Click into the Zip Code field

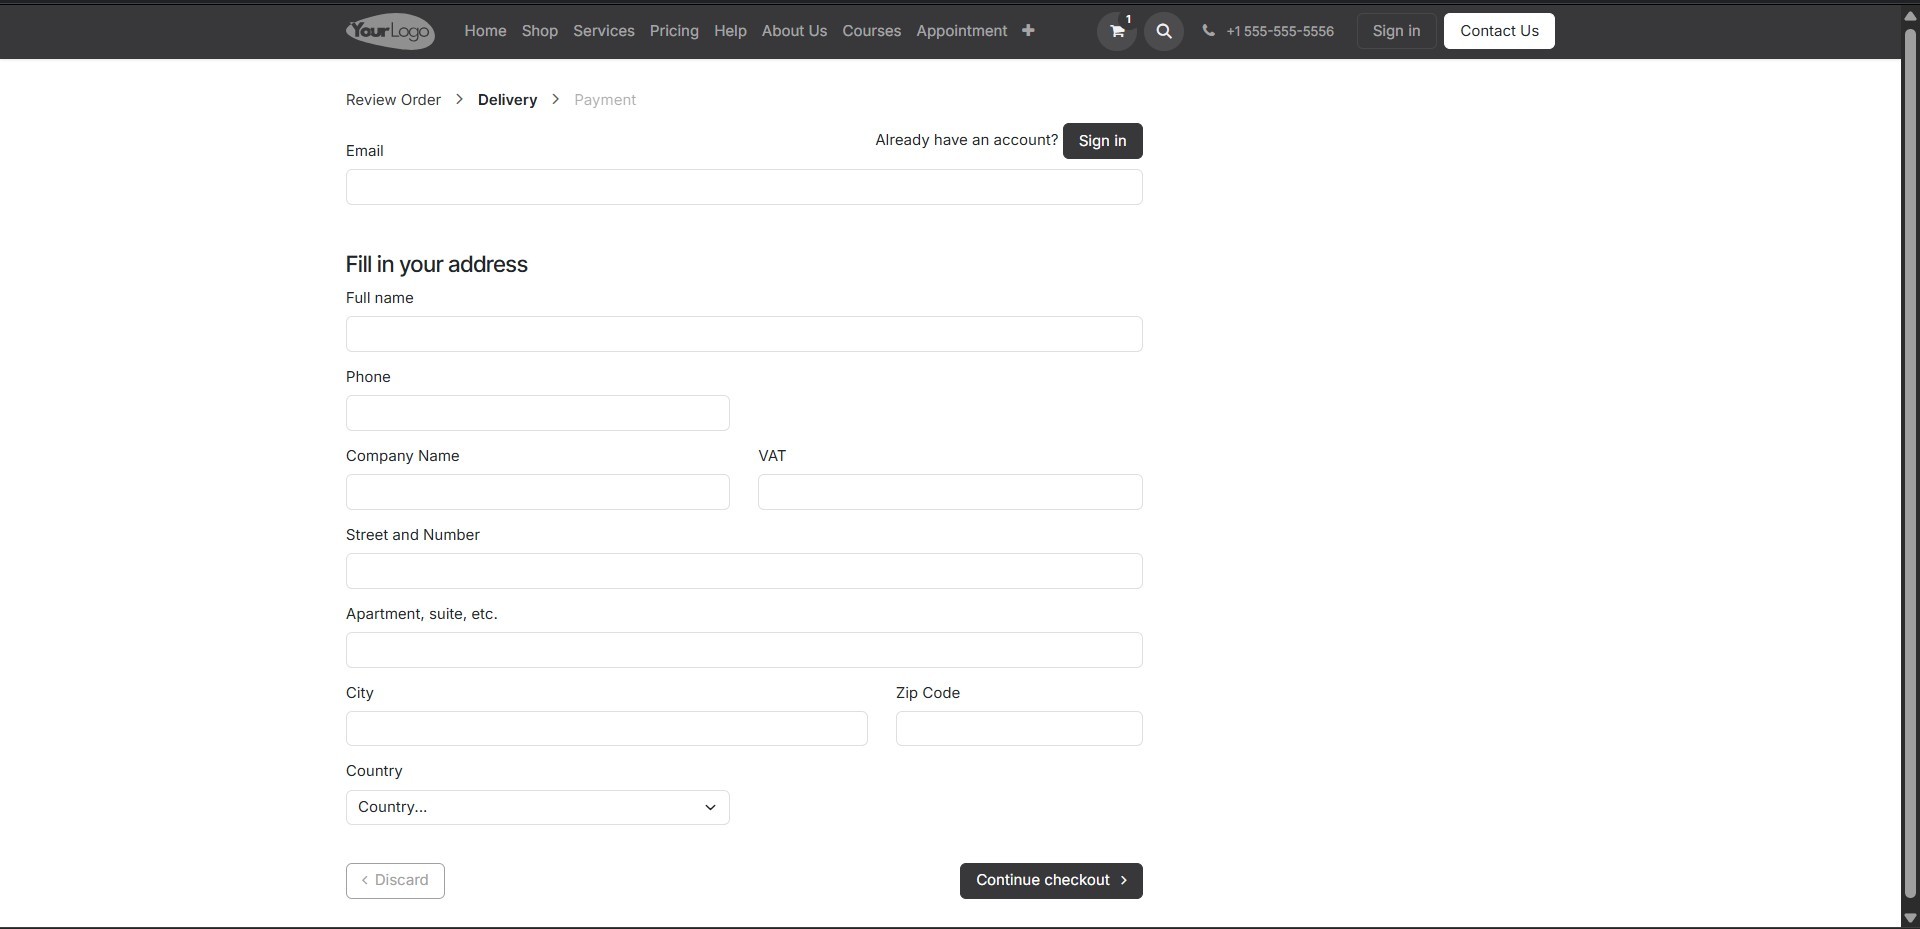tap(1018, 729)
